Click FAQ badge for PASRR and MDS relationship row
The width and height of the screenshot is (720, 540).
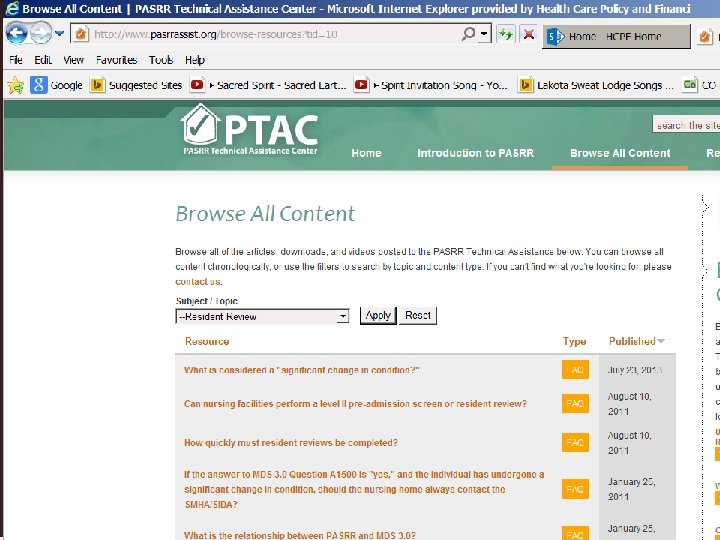point(575,534)
